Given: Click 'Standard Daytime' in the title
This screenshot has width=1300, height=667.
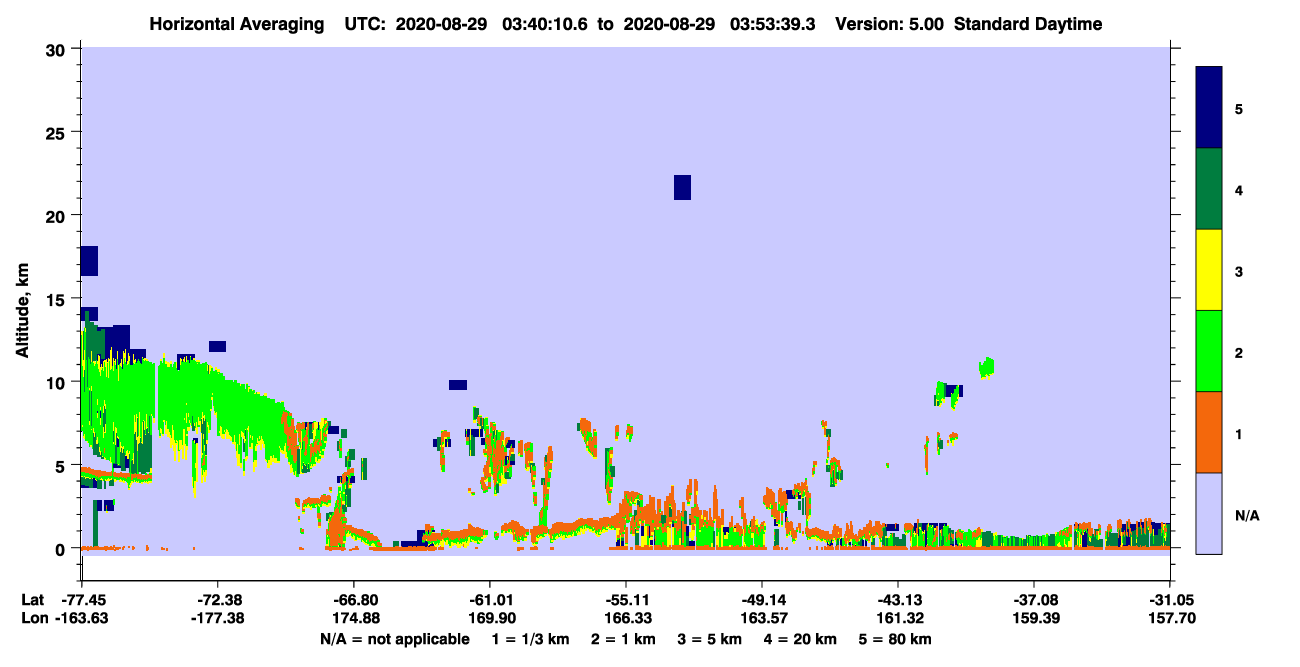Looking at the screenshot, I should pyautogui.click(x=1028, y=24).
